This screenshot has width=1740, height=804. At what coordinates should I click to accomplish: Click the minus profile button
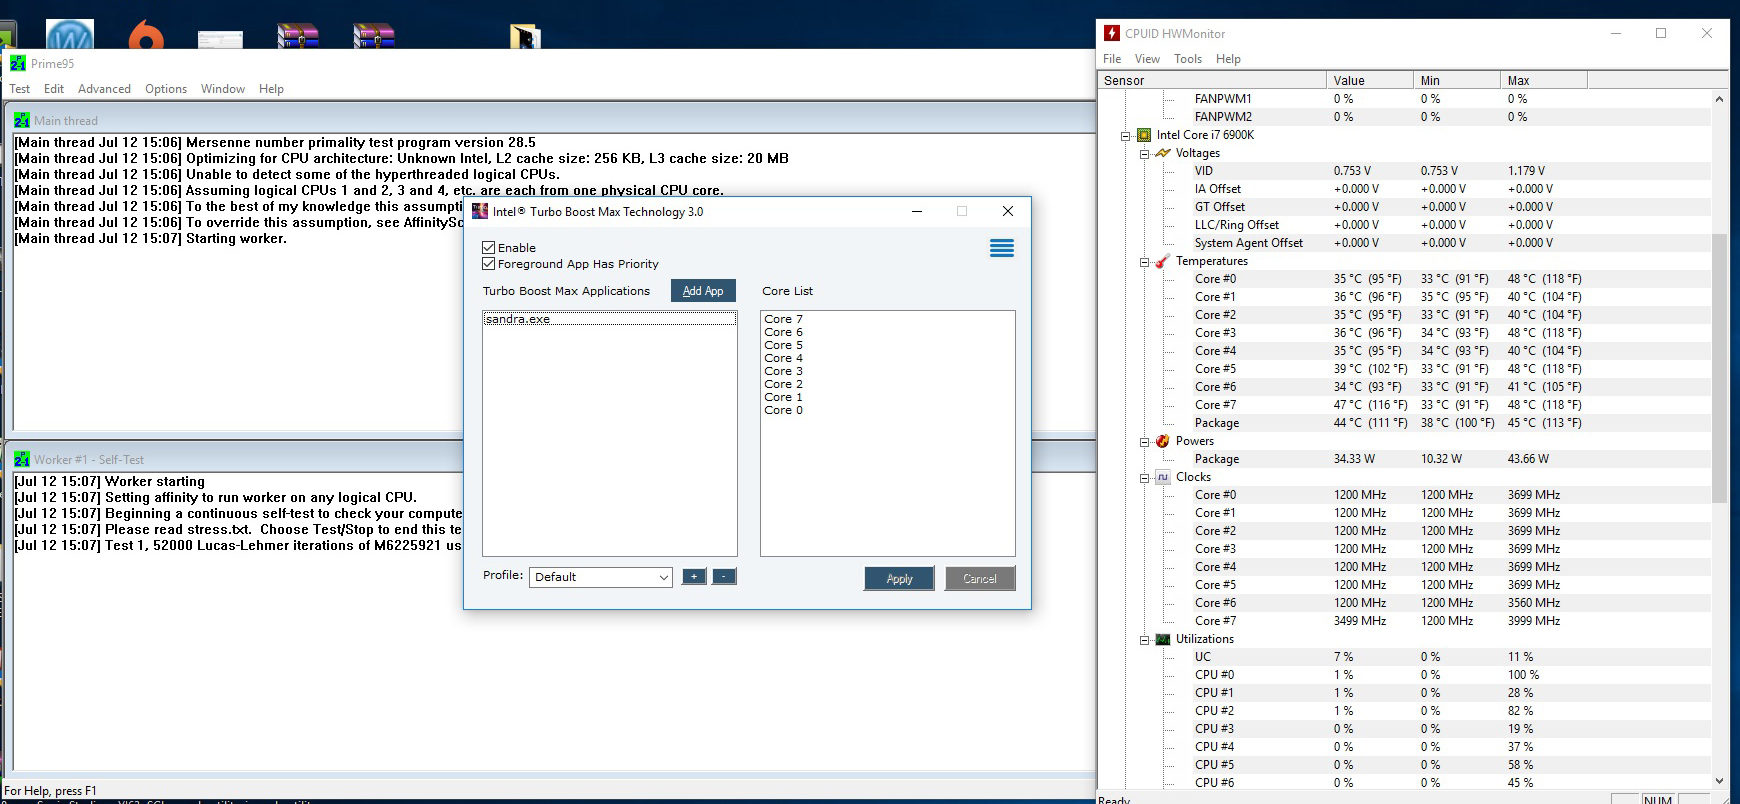(724, 576)
